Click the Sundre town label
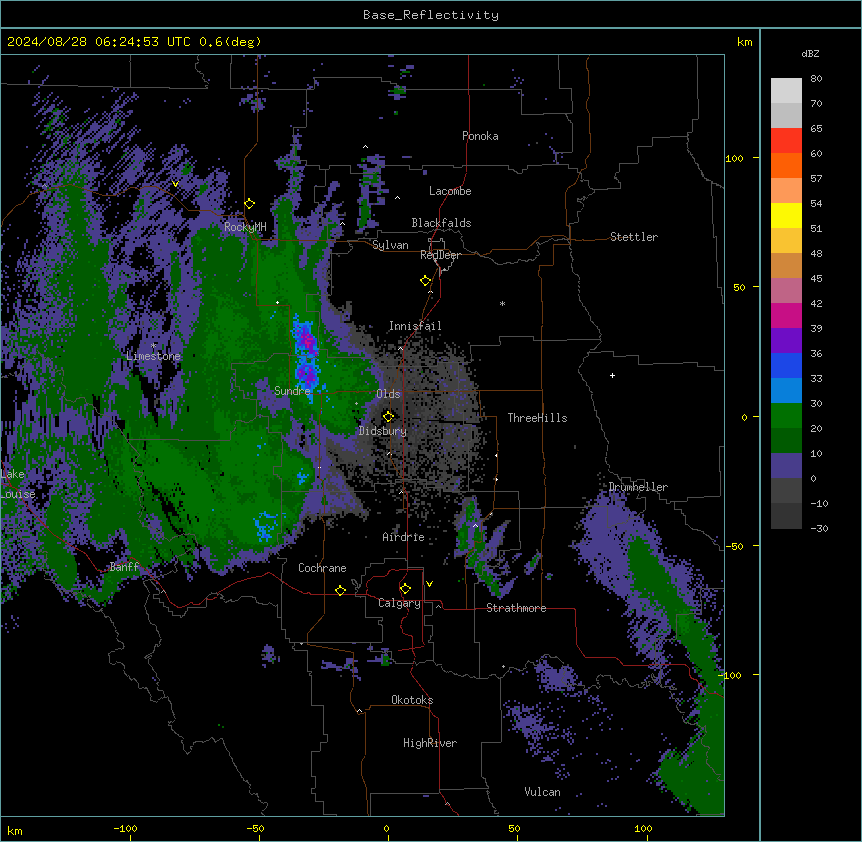The width and height of the screenshot is (862, 842). (x=292, y=391)
